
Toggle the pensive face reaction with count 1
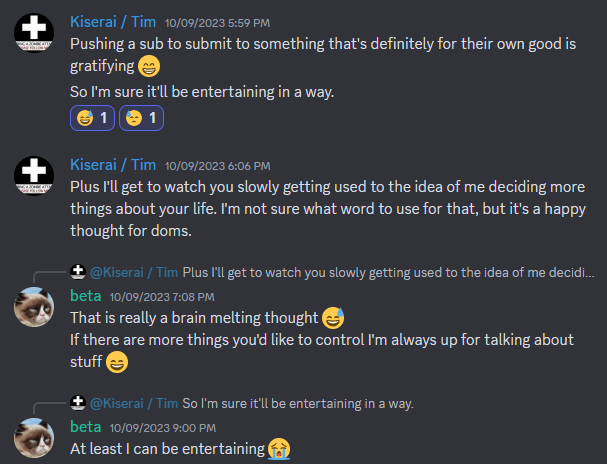[141, 119]
